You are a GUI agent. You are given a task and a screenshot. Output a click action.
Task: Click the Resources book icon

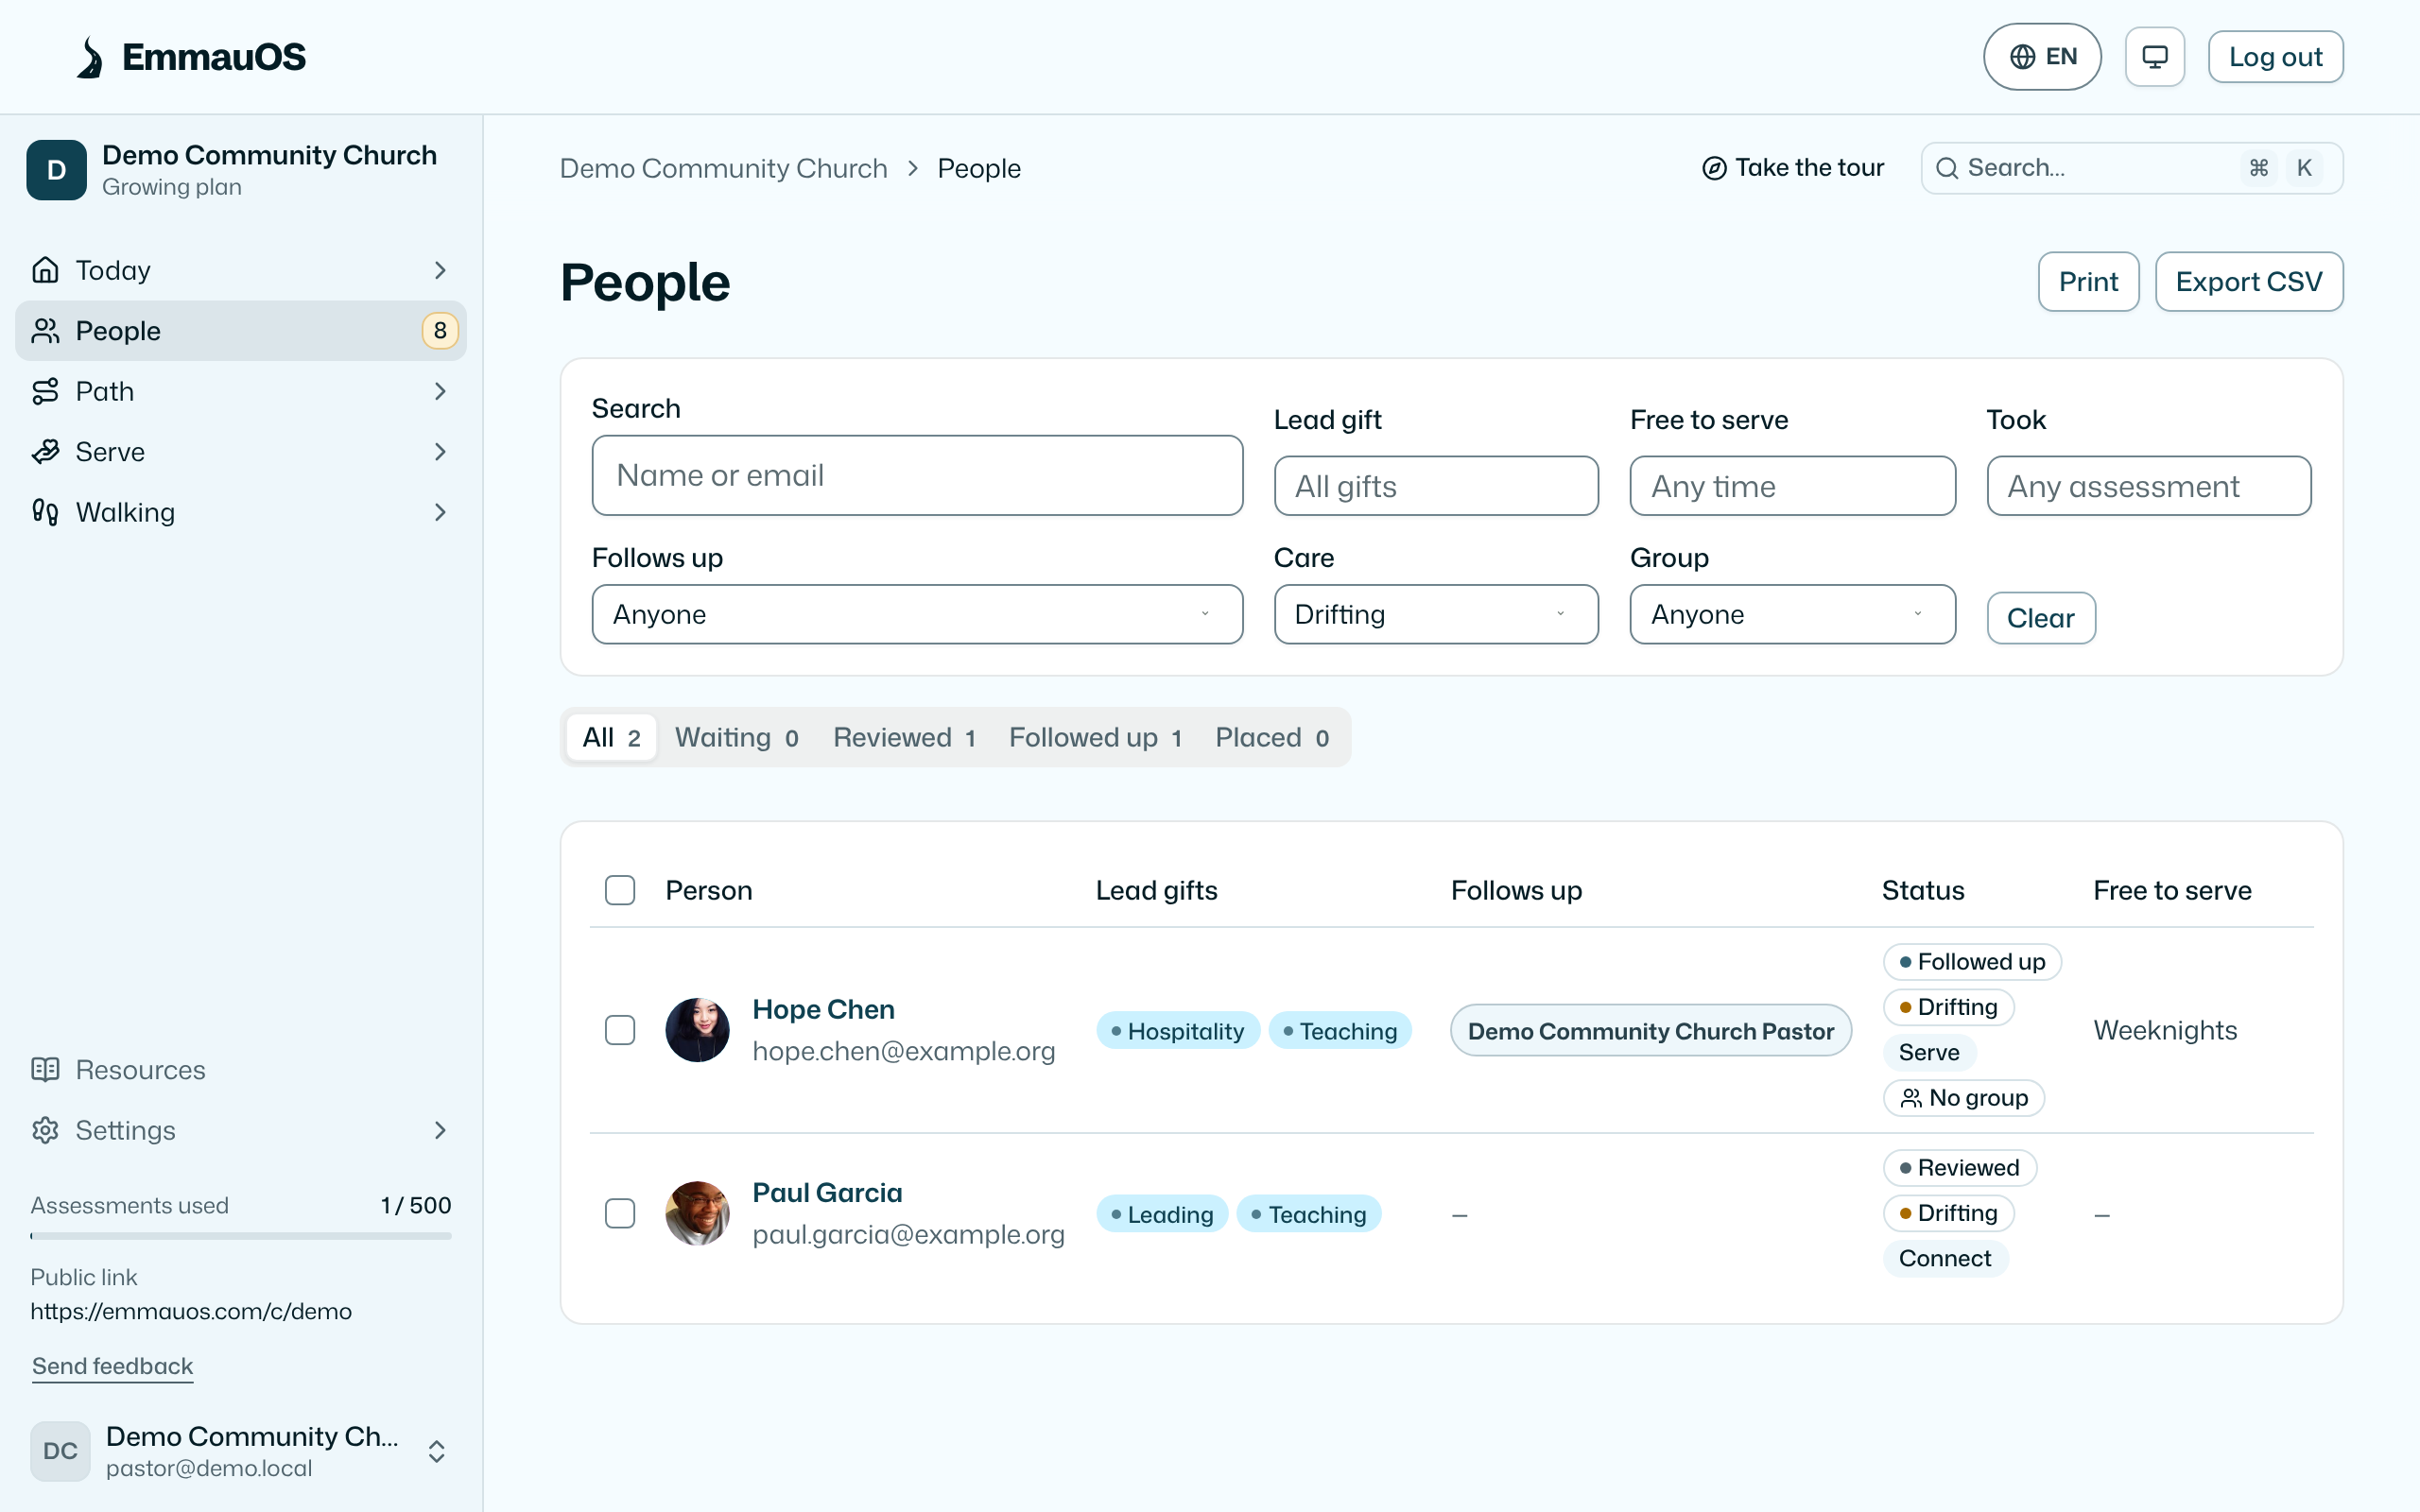tap(45, 1070)
